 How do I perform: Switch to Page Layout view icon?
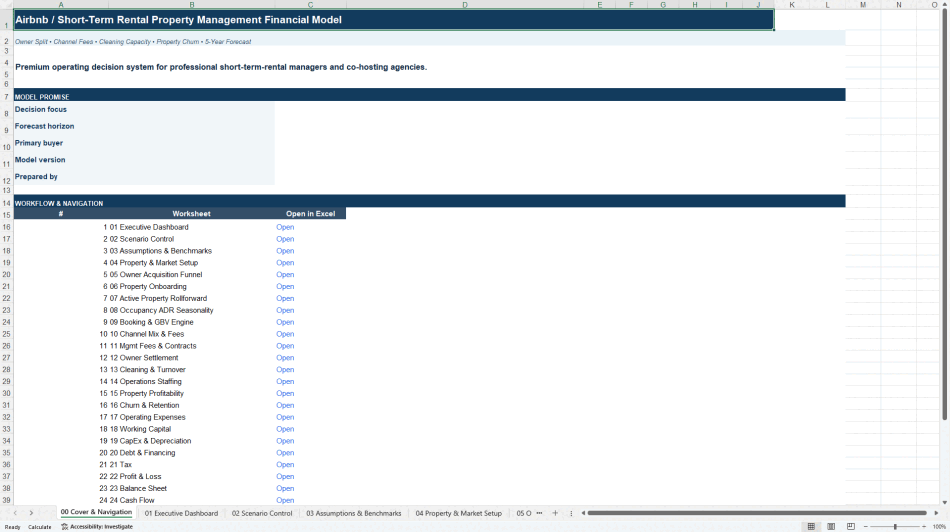pos(831,527)
